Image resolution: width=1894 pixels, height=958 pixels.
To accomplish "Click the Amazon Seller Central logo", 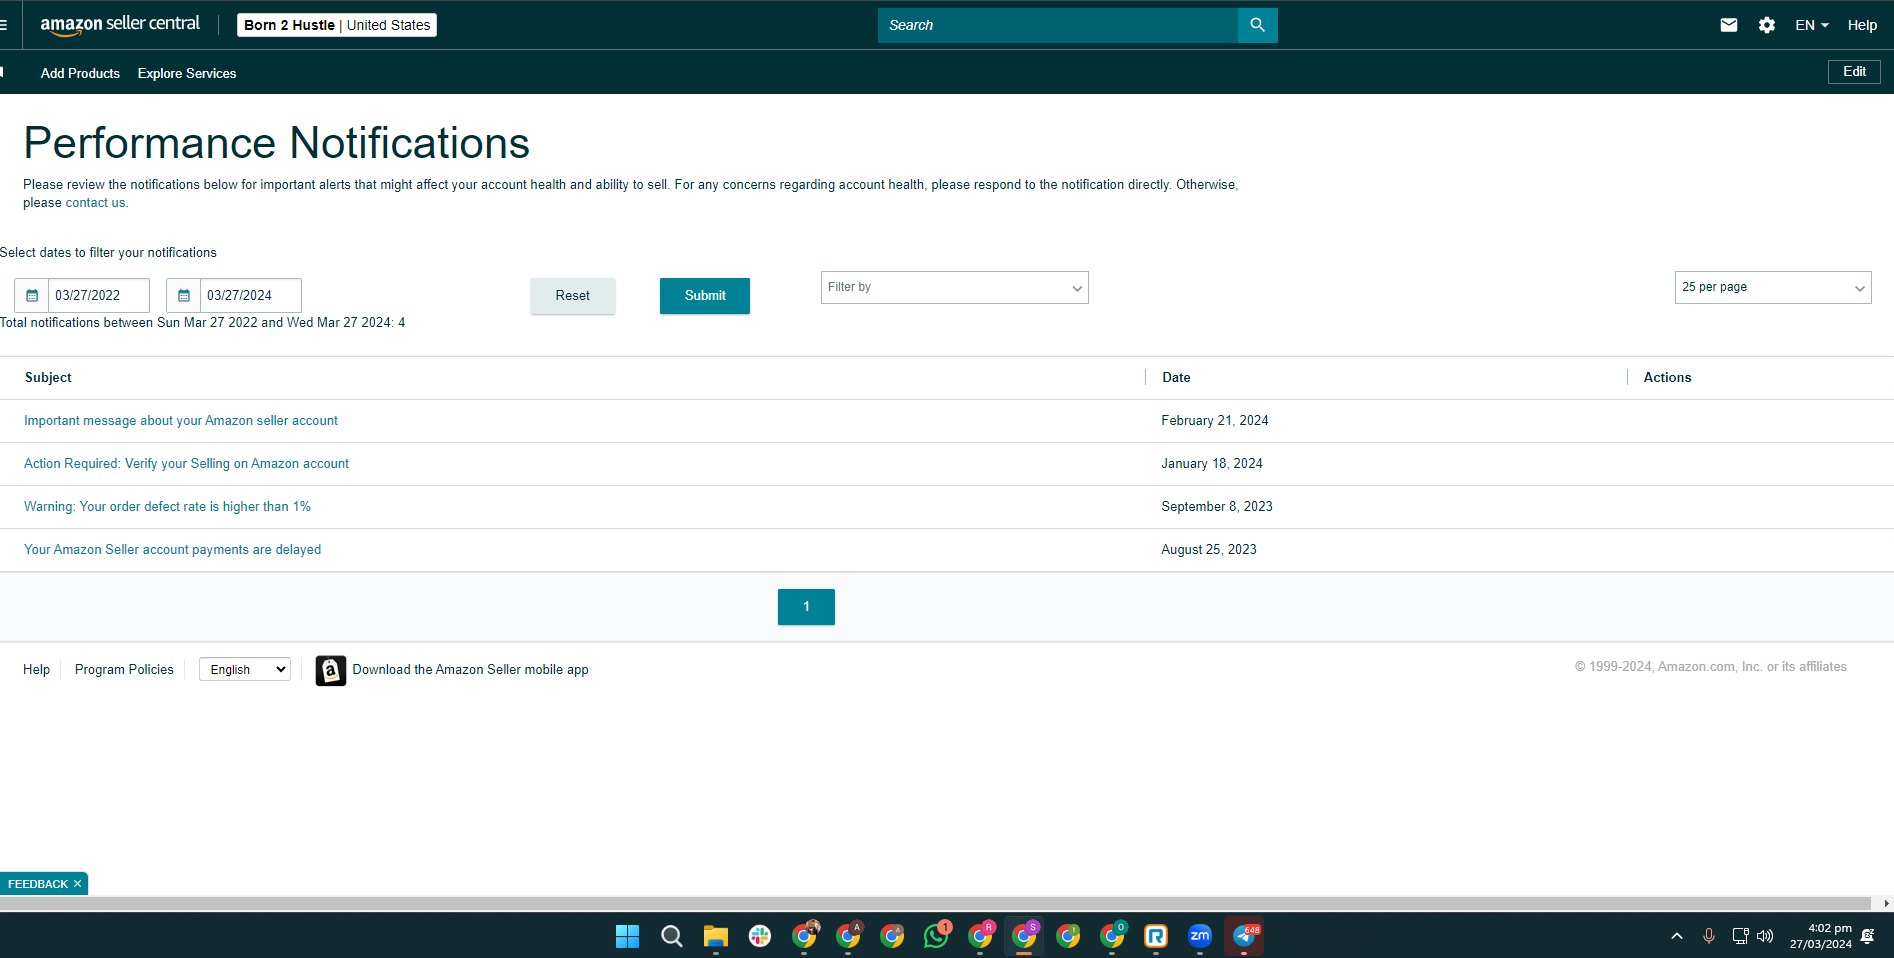I will click(120, 25).
